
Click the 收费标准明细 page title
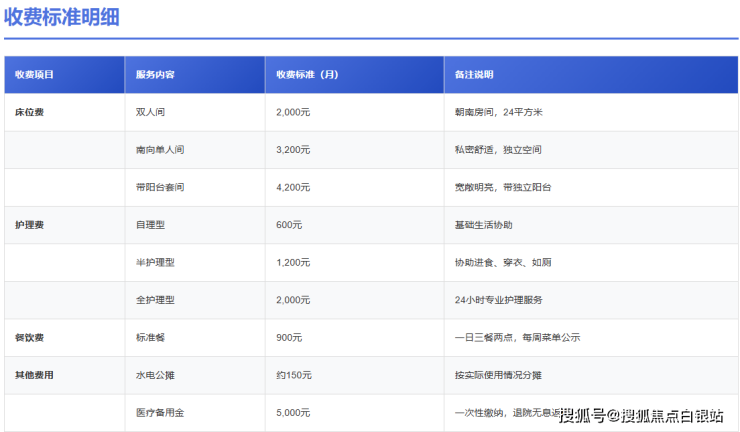[x=63, y=17]
